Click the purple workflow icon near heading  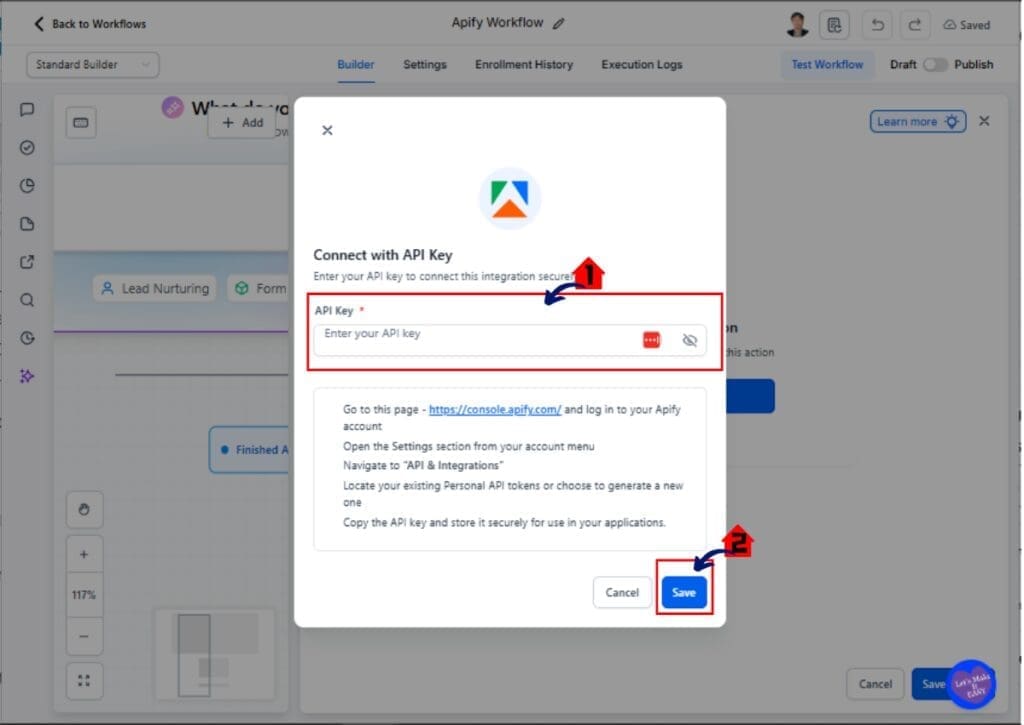point(172,107)
